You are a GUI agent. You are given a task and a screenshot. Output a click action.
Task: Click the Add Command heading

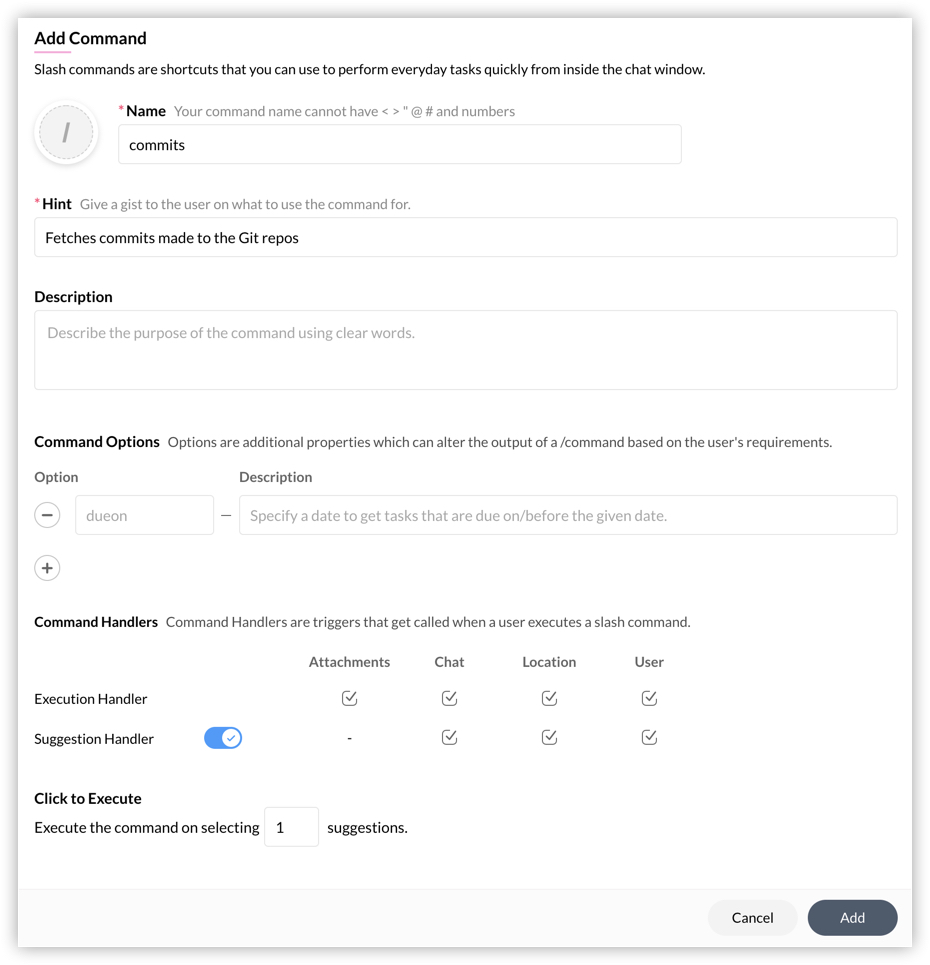[90, 38]
